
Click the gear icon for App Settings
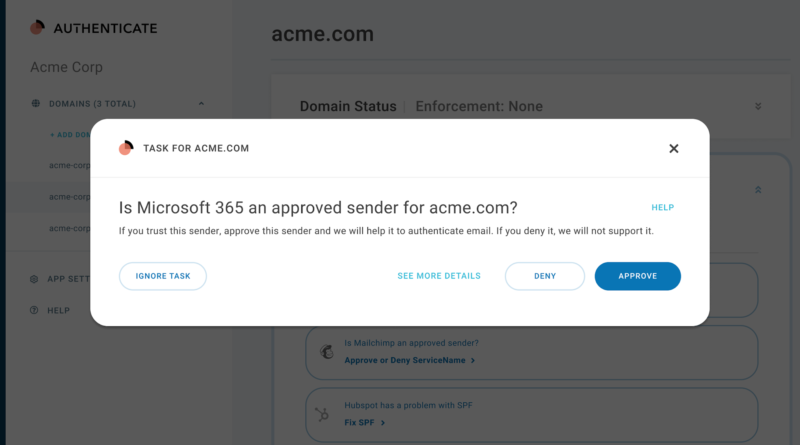(x=34, y=279)
